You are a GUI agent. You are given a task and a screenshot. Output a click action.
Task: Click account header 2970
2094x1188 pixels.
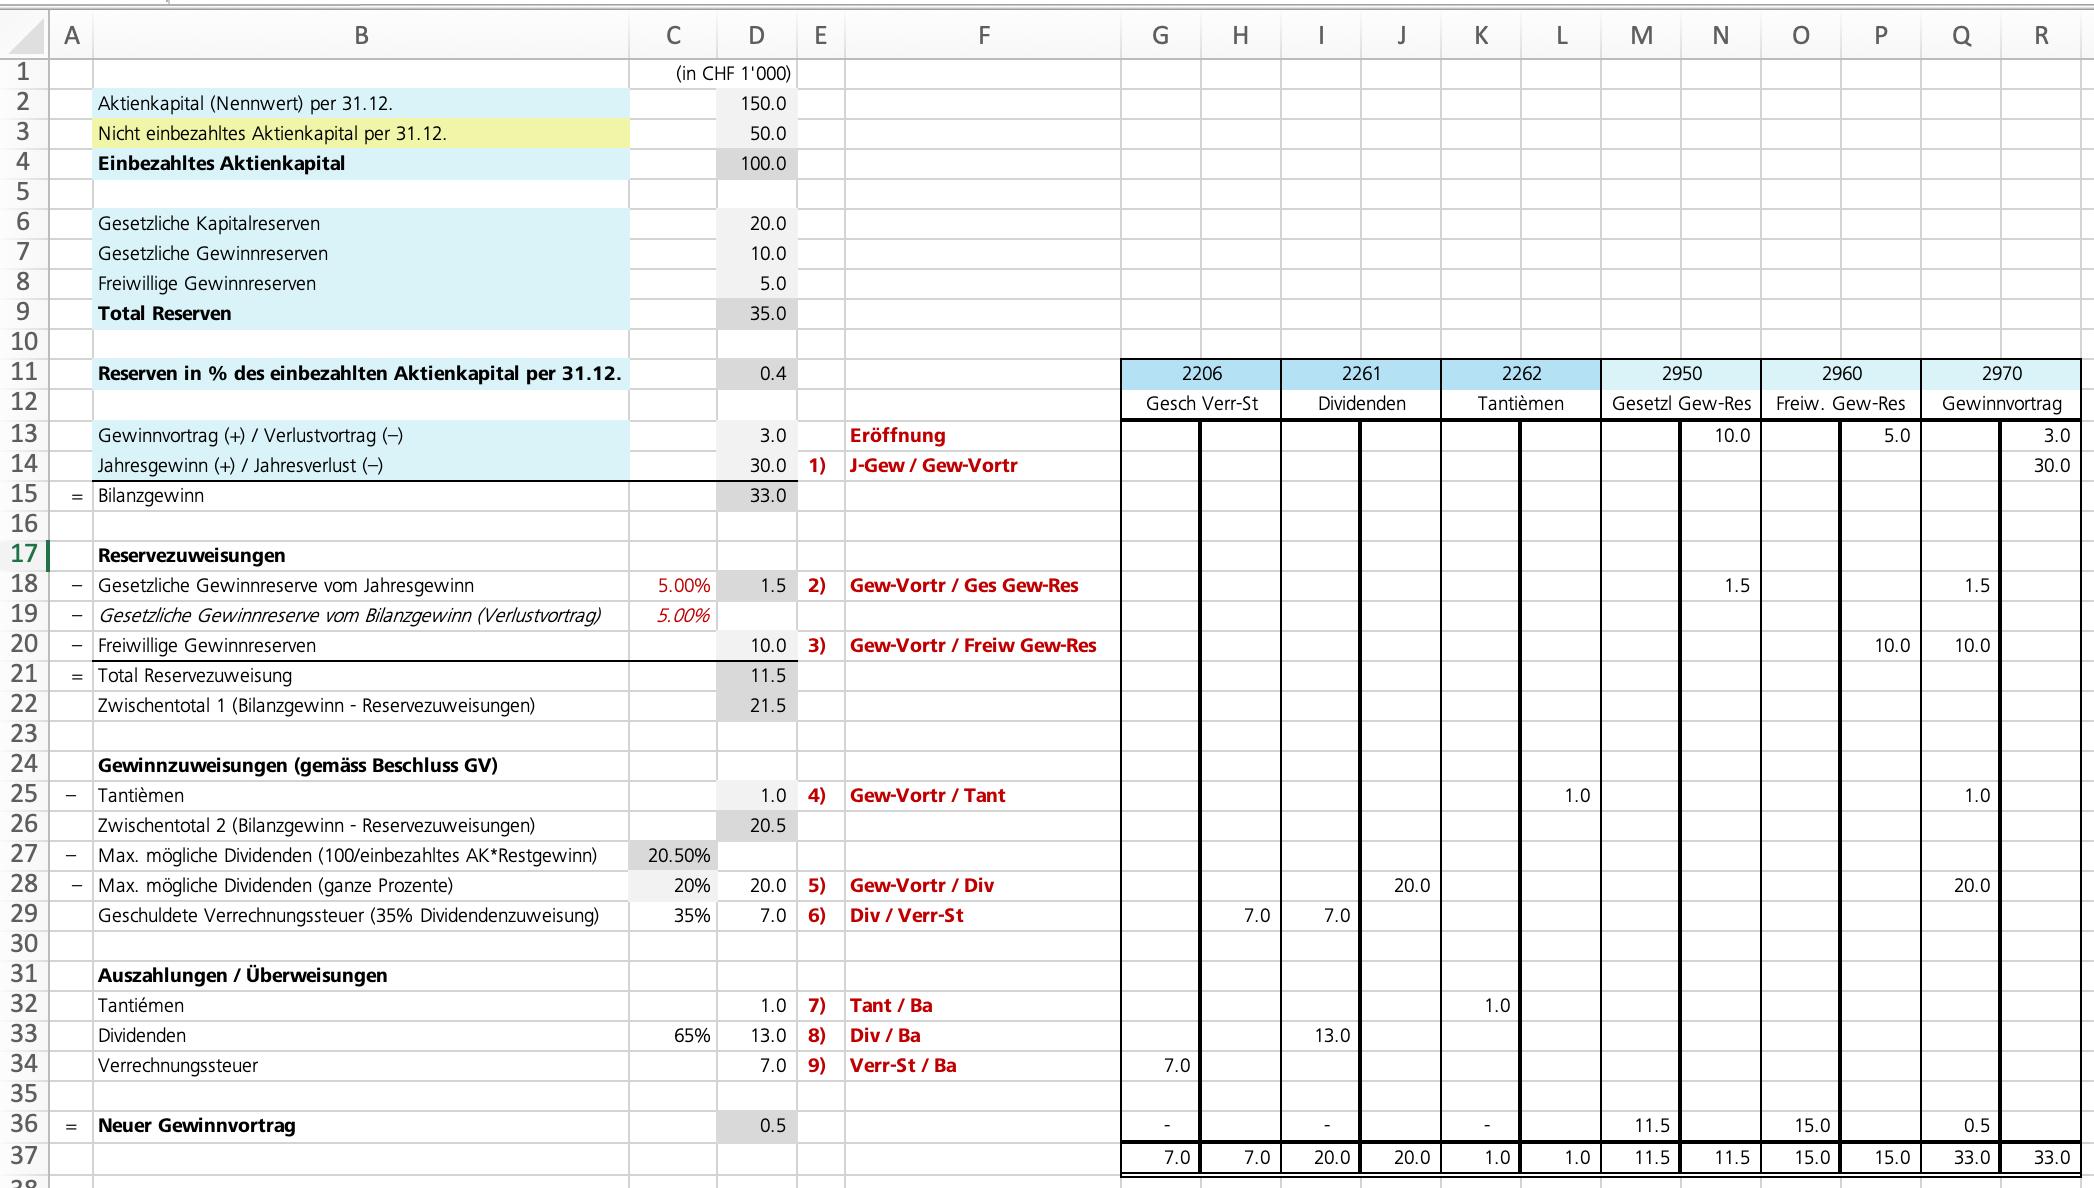2000,374
